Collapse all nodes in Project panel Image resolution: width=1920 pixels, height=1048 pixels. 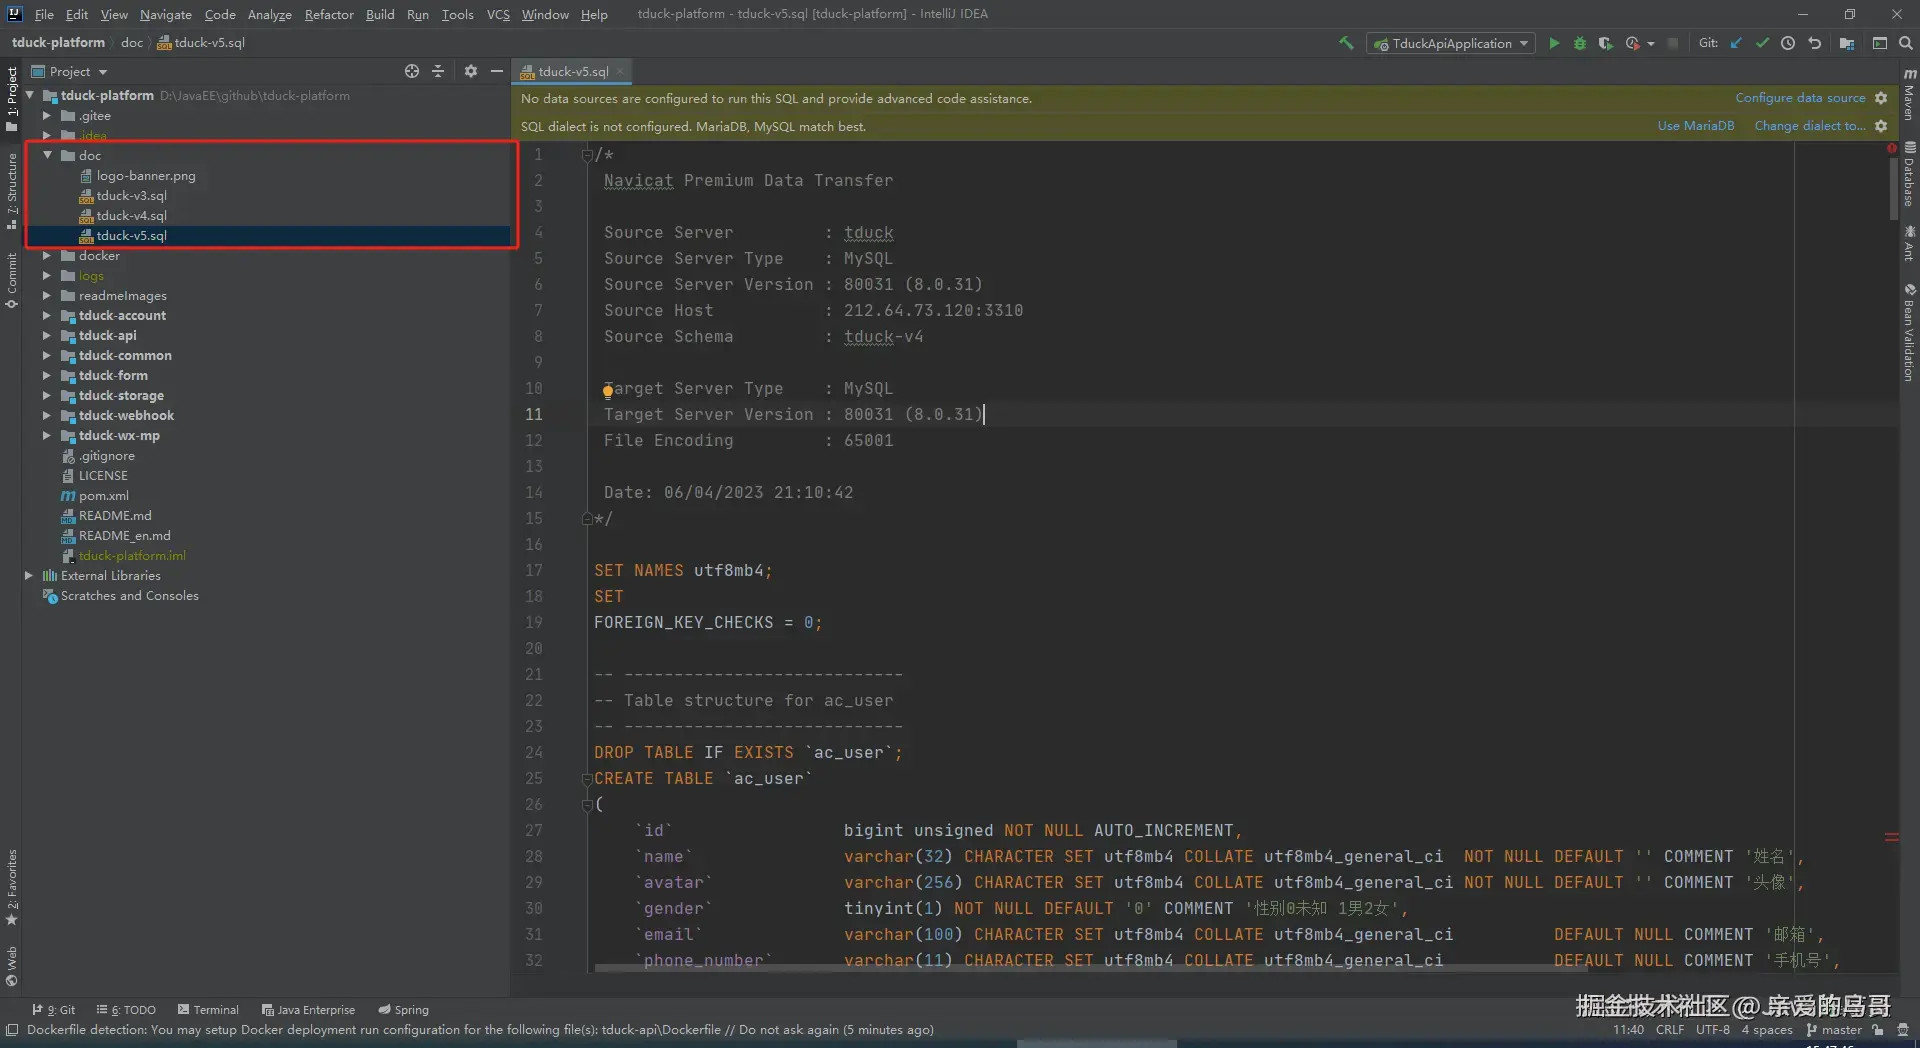(438, 71)
